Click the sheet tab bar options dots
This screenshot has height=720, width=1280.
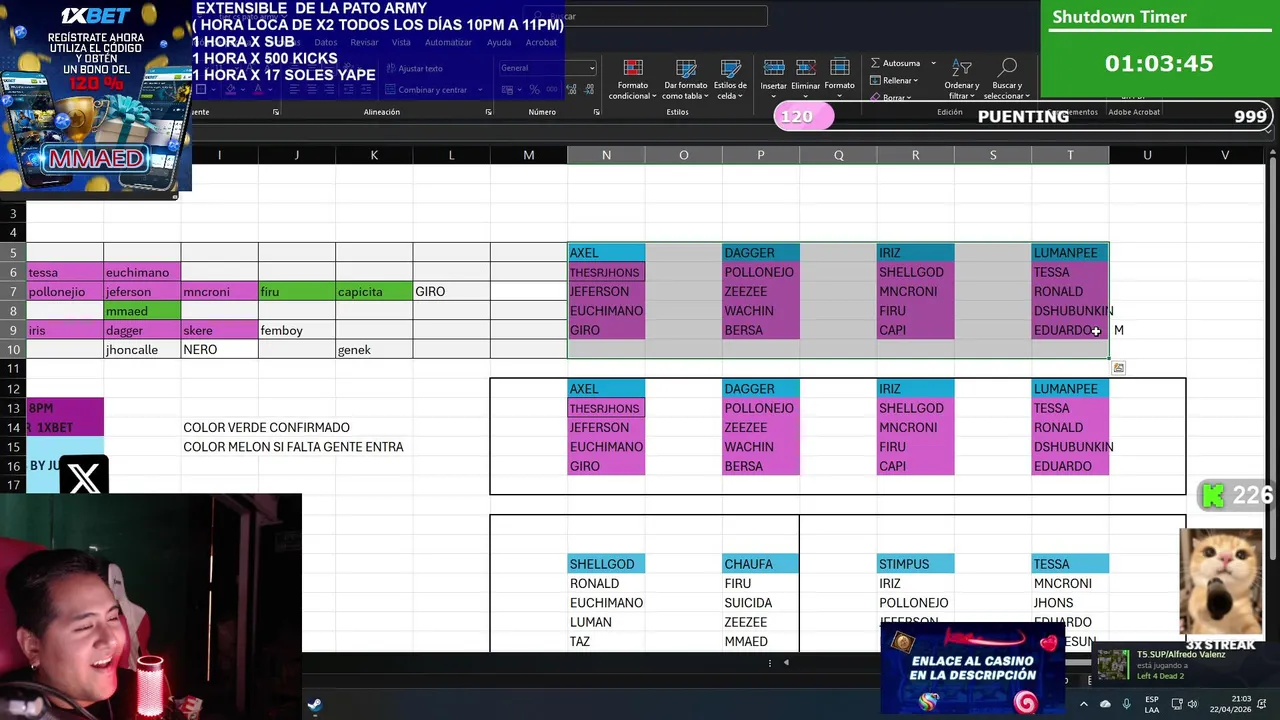pyautogui.click(x=769, y=662)
